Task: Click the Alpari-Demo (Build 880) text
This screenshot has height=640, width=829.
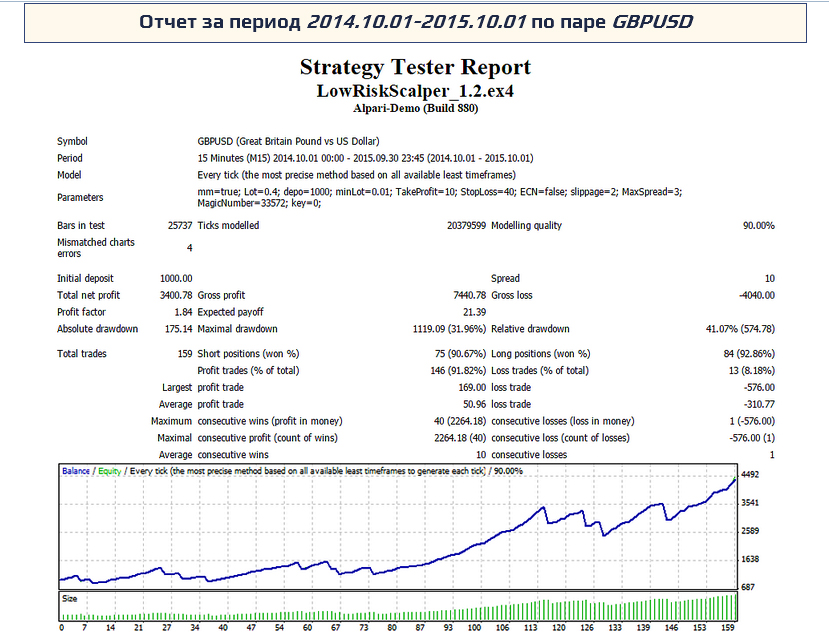Action: point(415,107)
